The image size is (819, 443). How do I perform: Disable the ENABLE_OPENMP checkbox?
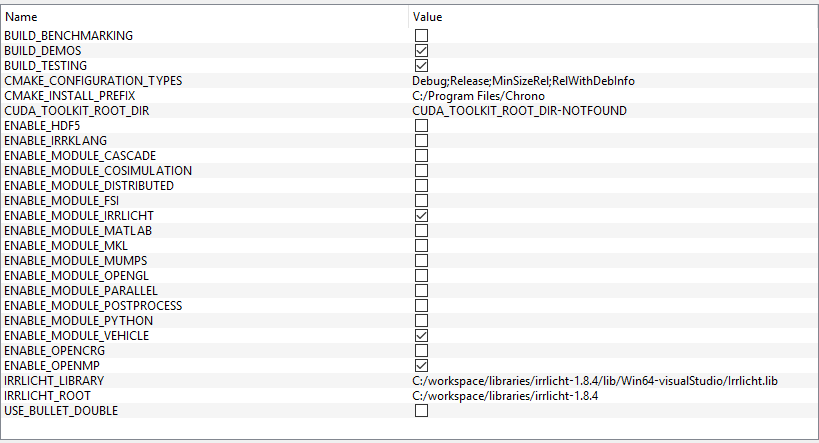[x=421, y=366]
